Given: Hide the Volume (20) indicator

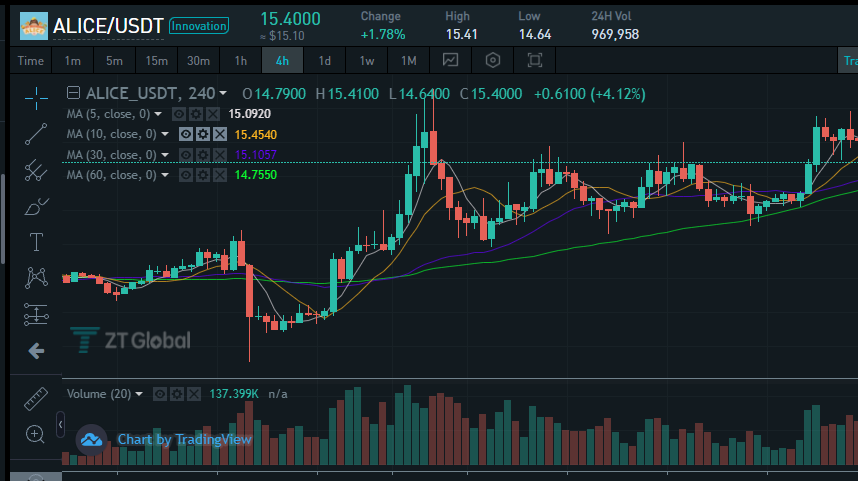Looking at the screenshot, I should (159, 394).
